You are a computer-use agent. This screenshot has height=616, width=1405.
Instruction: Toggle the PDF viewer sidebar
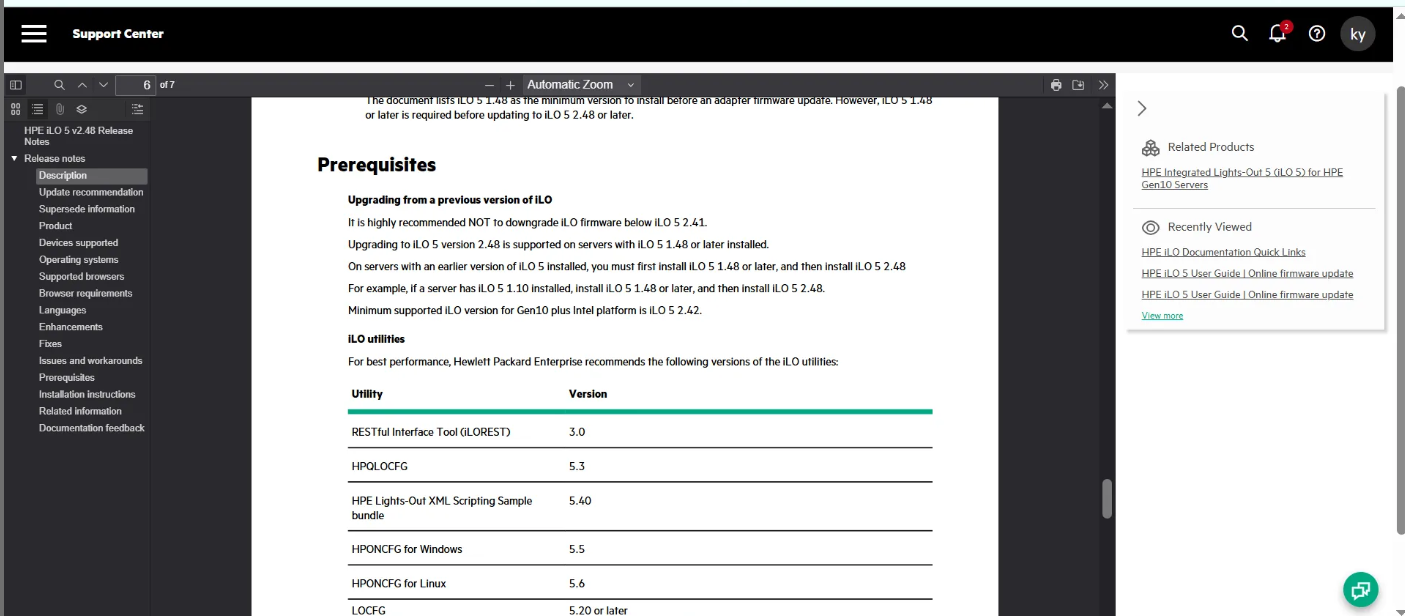point(16,85)
